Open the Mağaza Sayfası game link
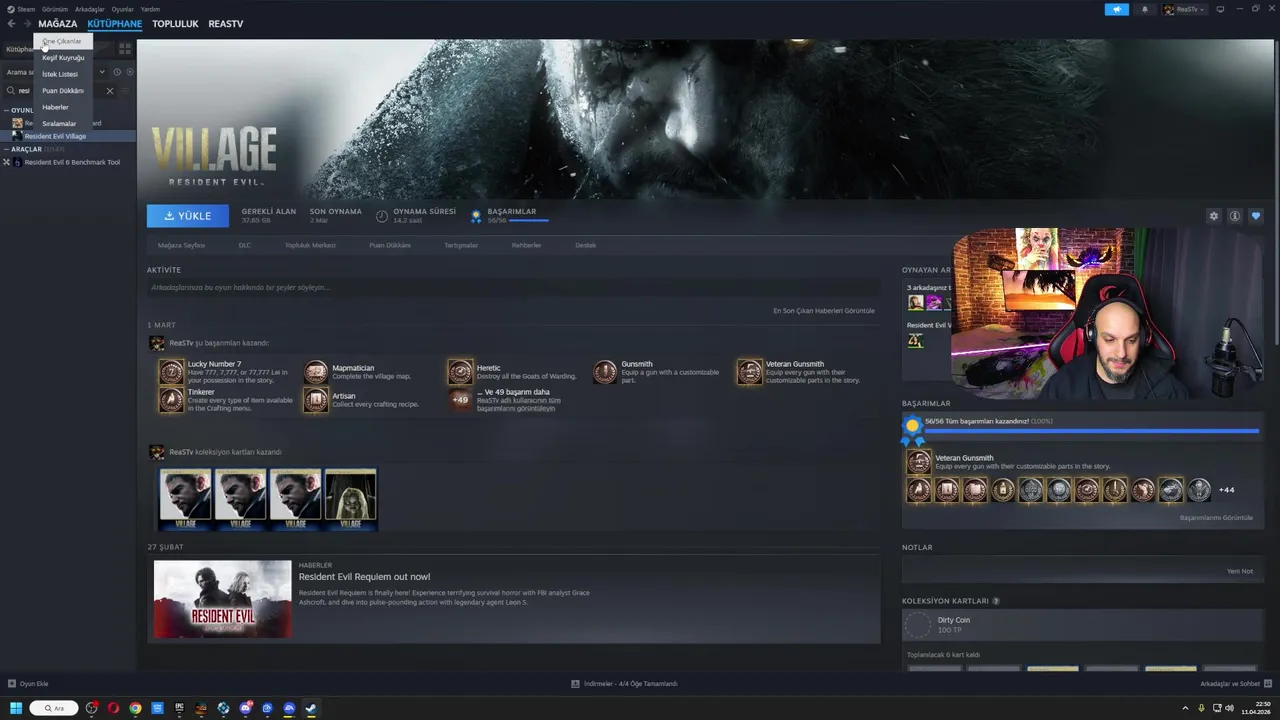This screenshot has height=720, width=1280. (x=181, y=245)
